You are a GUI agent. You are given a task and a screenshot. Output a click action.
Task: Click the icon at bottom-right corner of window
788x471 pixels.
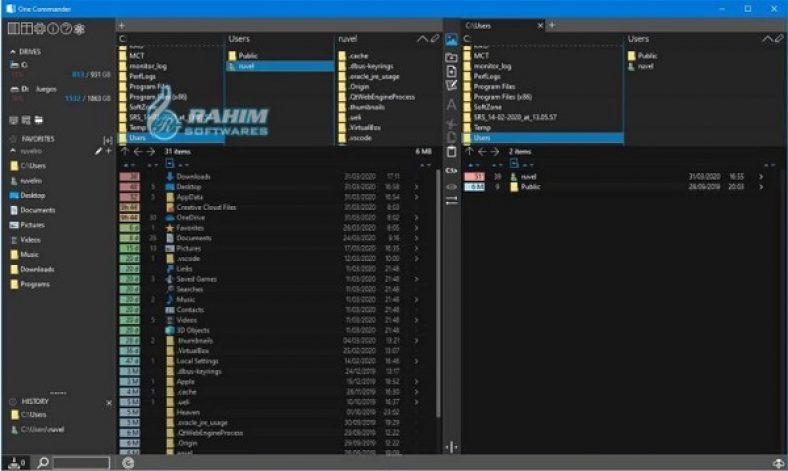[x=778, y=463]
